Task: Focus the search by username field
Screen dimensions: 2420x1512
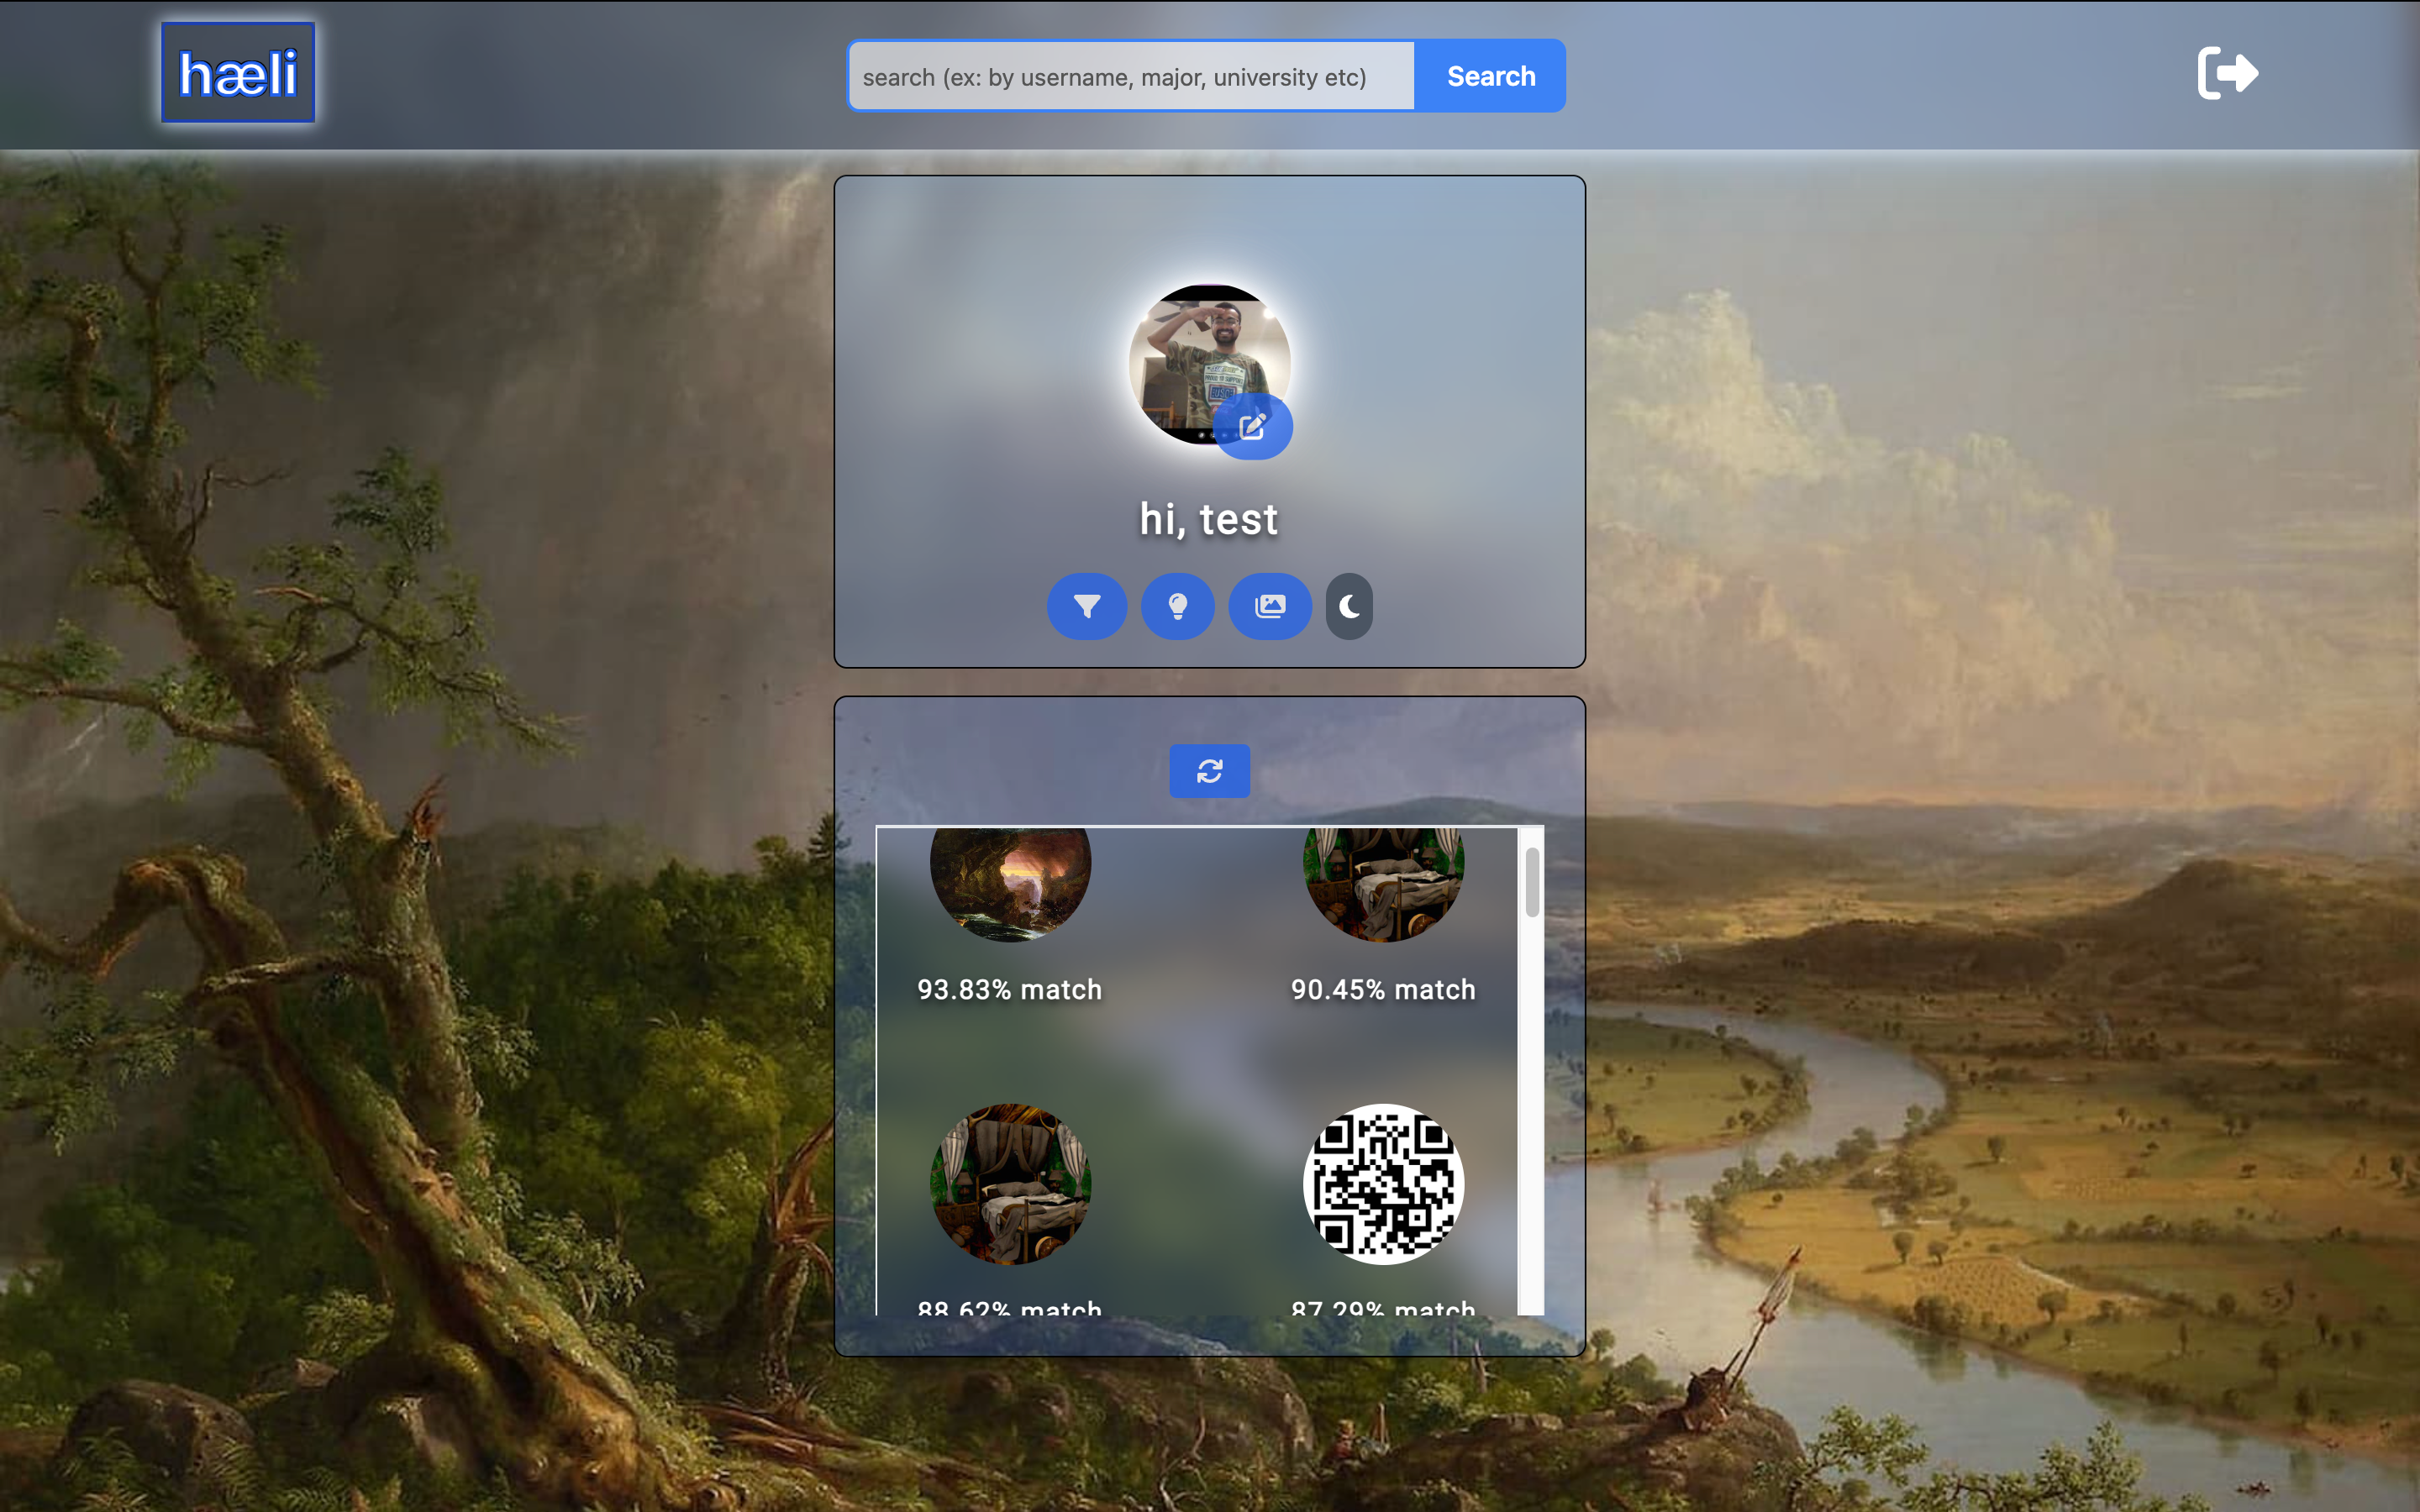Action: click(x=1131, y=76)
